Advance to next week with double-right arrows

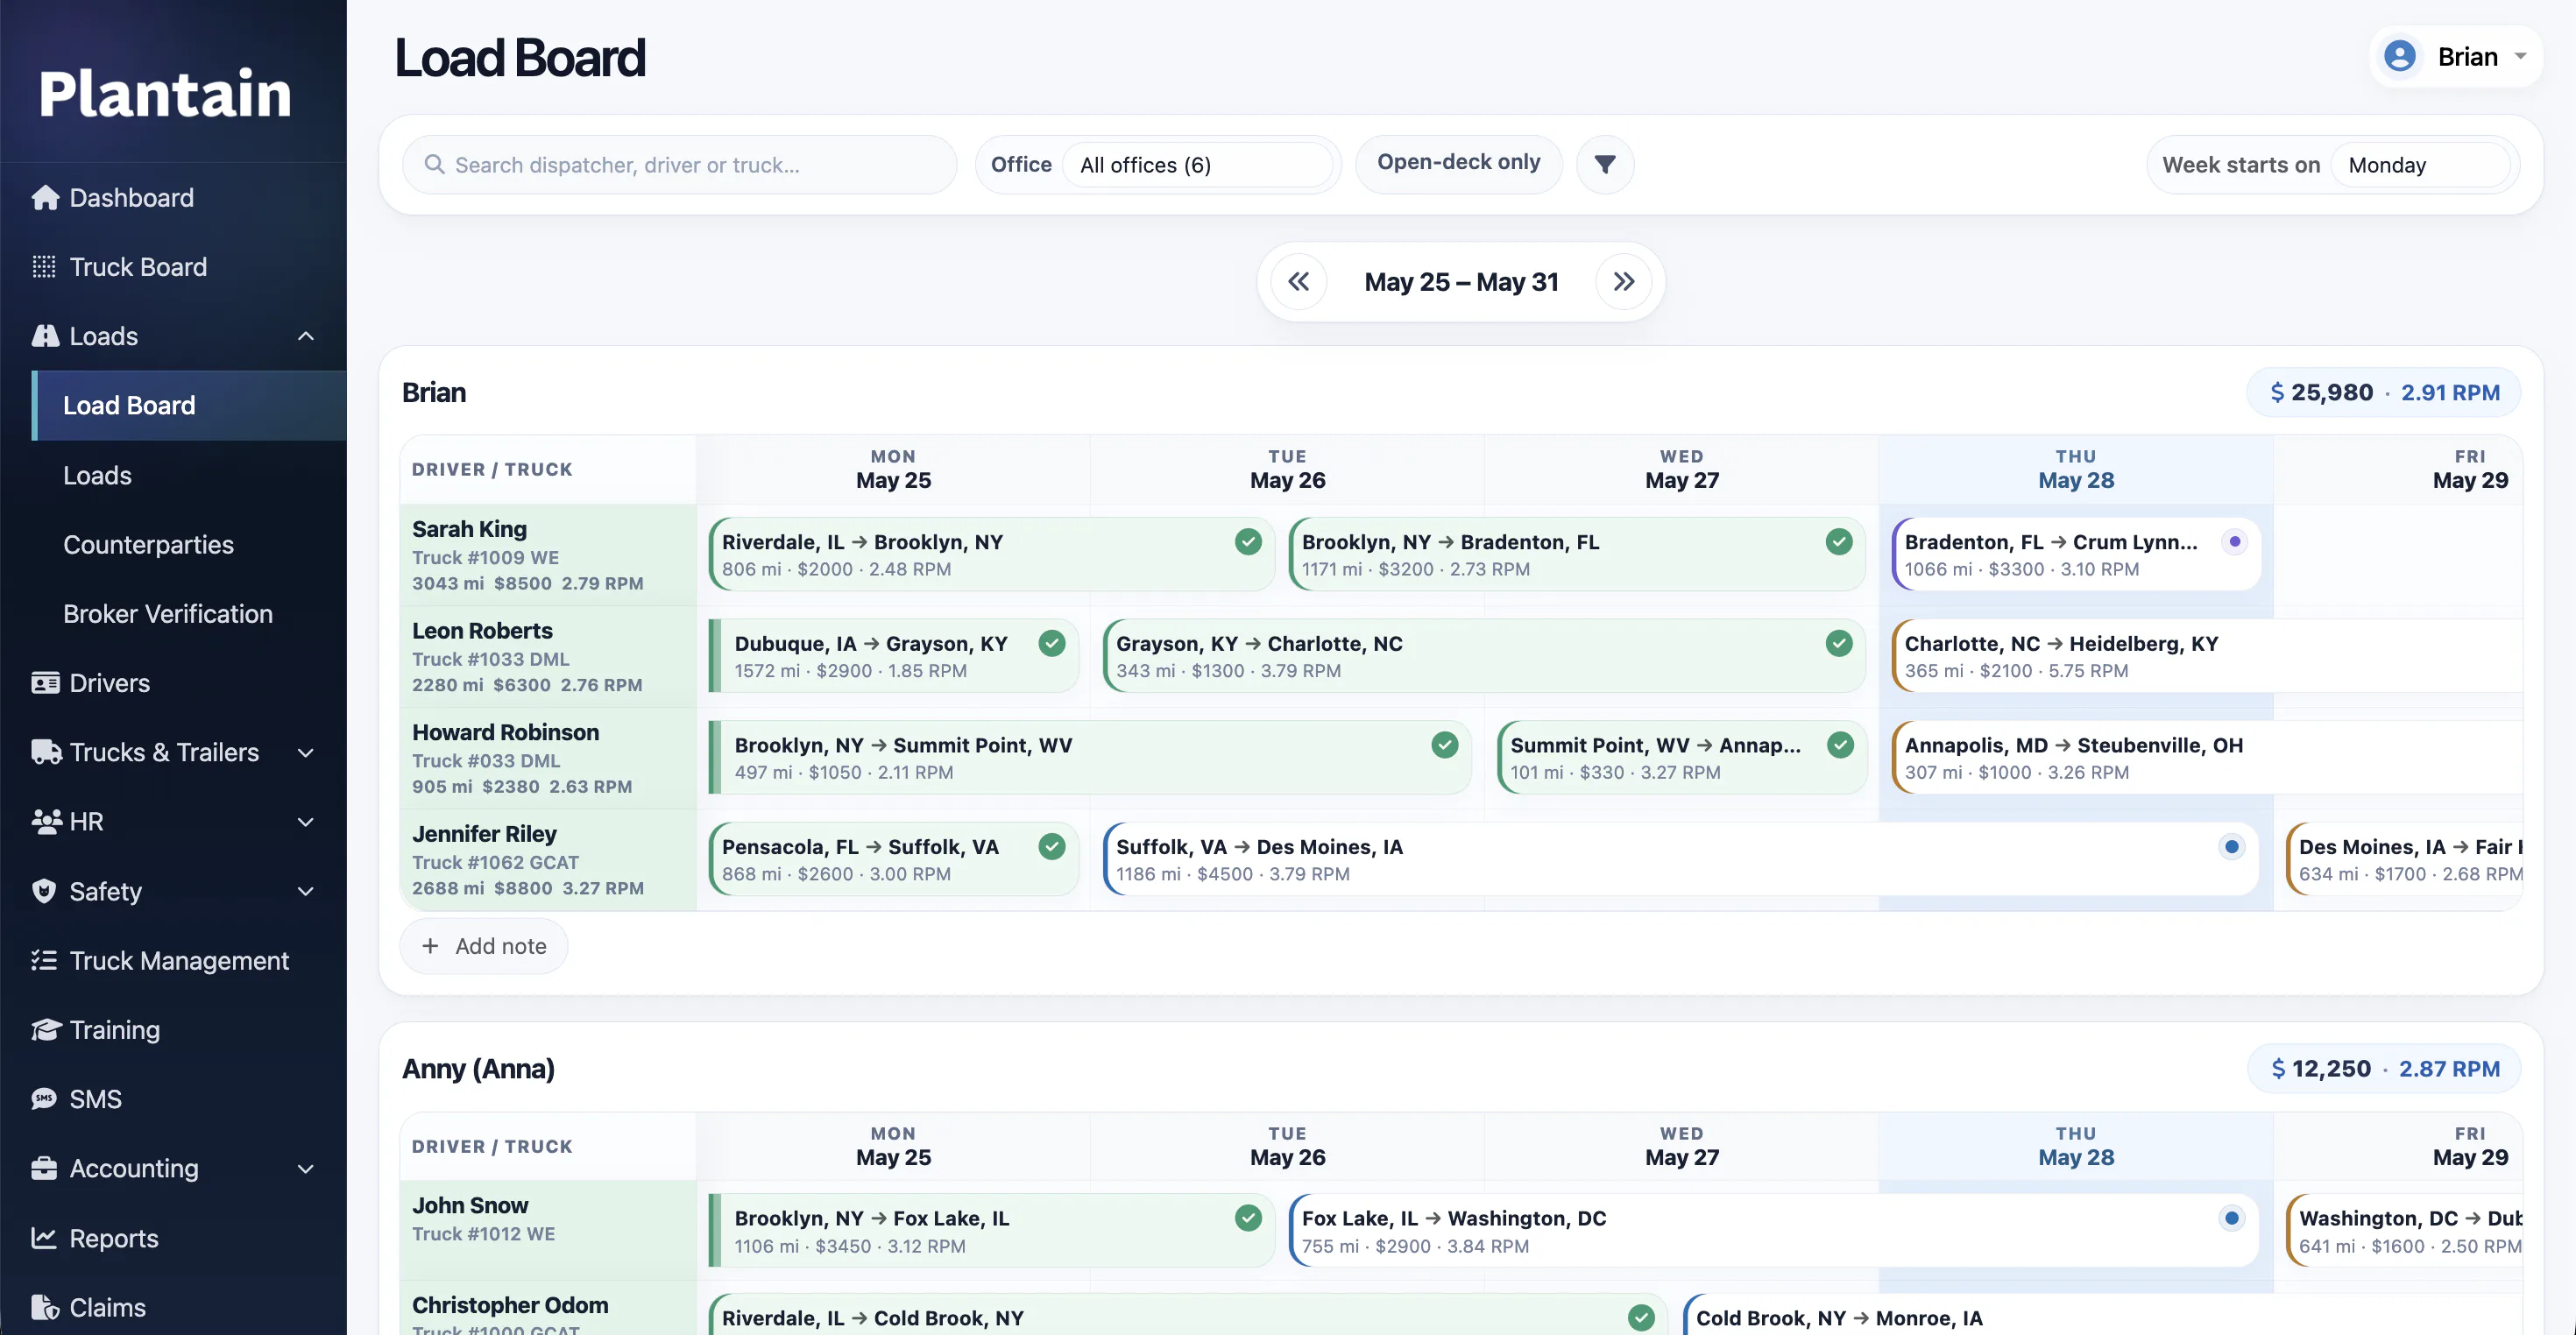(1623, 282)
